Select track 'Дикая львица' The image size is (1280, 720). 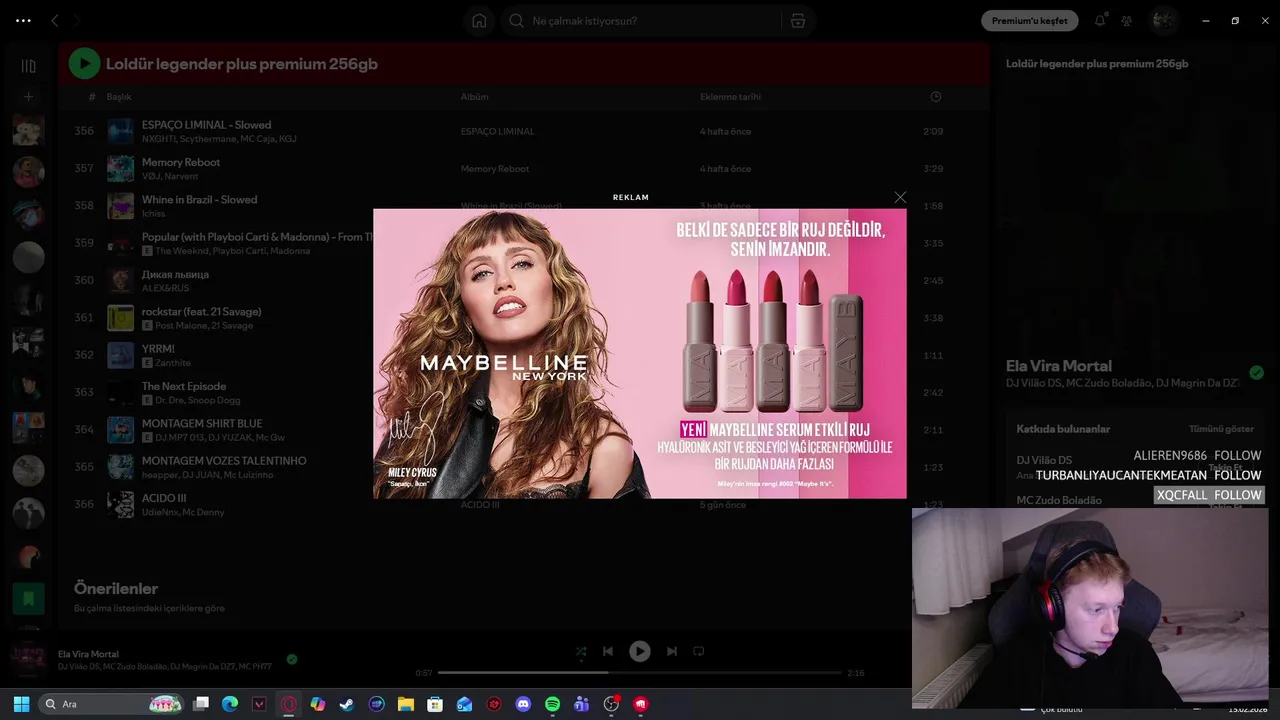[x=175, y=274]
